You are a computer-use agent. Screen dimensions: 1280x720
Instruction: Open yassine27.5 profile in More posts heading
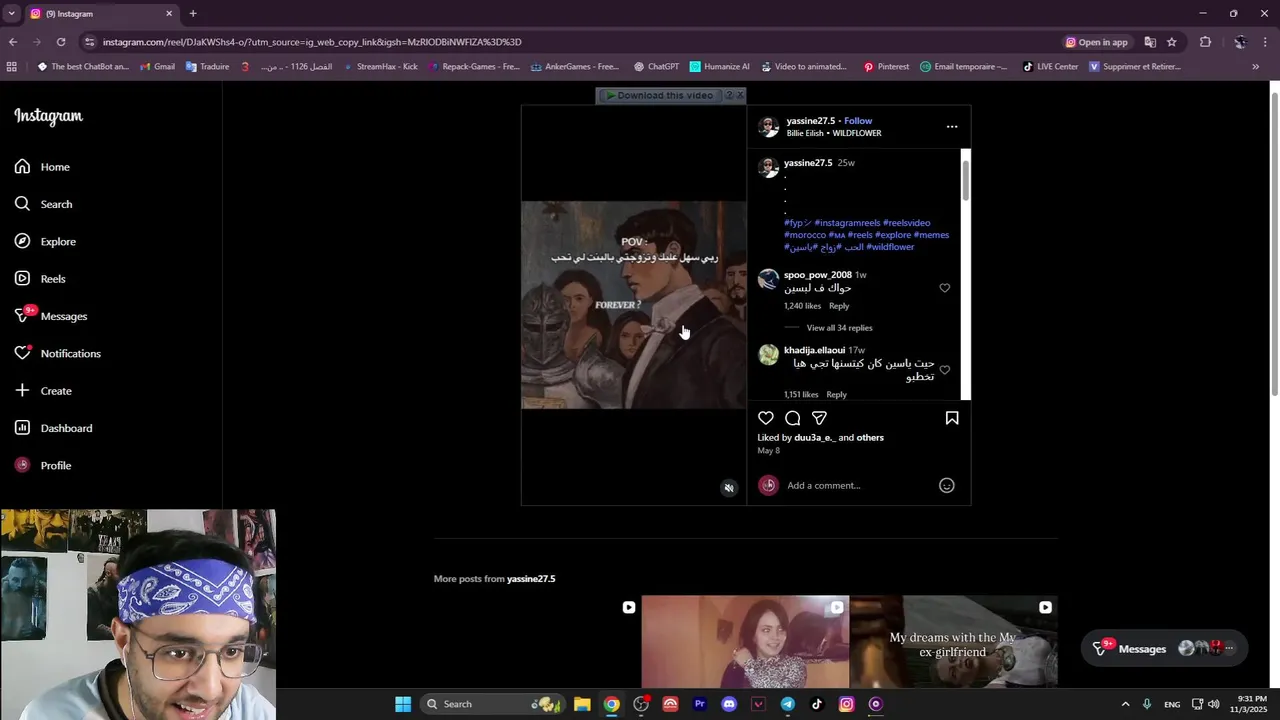[x=531, y=579]
